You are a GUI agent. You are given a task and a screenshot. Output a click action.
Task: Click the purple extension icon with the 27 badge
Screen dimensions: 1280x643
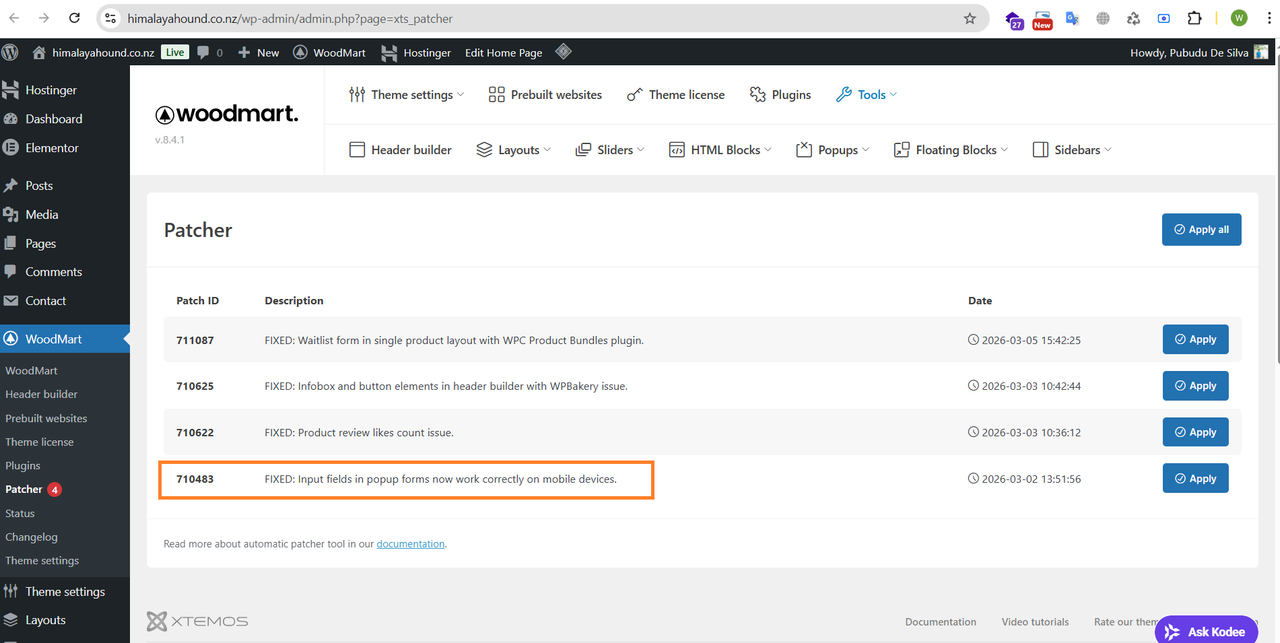pos(1014,19)
